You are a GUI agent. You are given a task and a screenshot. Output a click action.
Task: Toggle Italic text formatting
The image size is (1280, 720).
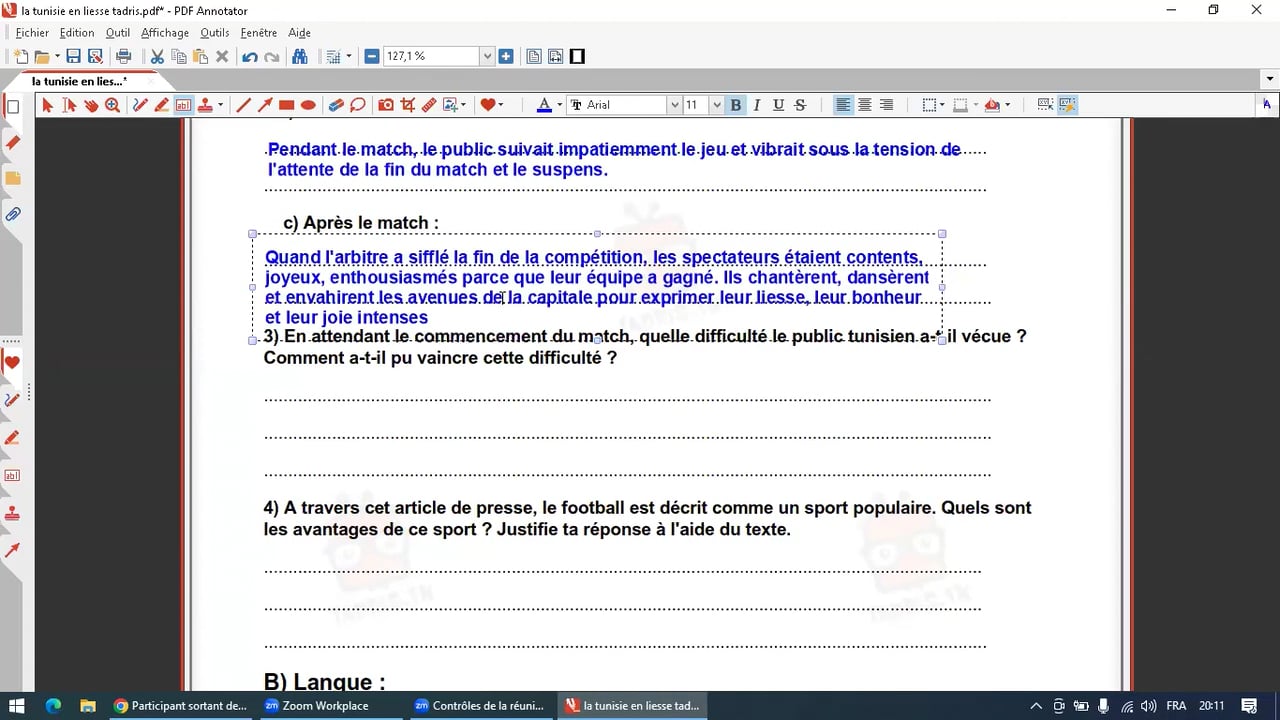[x=757, y=105]
